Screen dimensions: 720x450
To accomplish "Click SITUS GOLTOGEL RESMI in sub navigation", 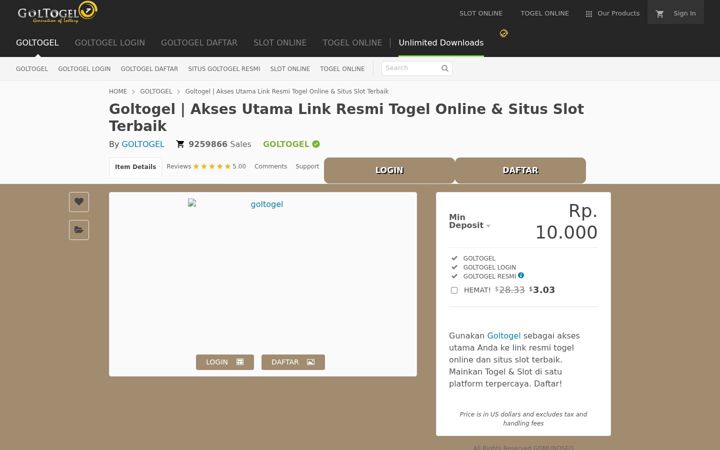I will click(x=224, y=69).
